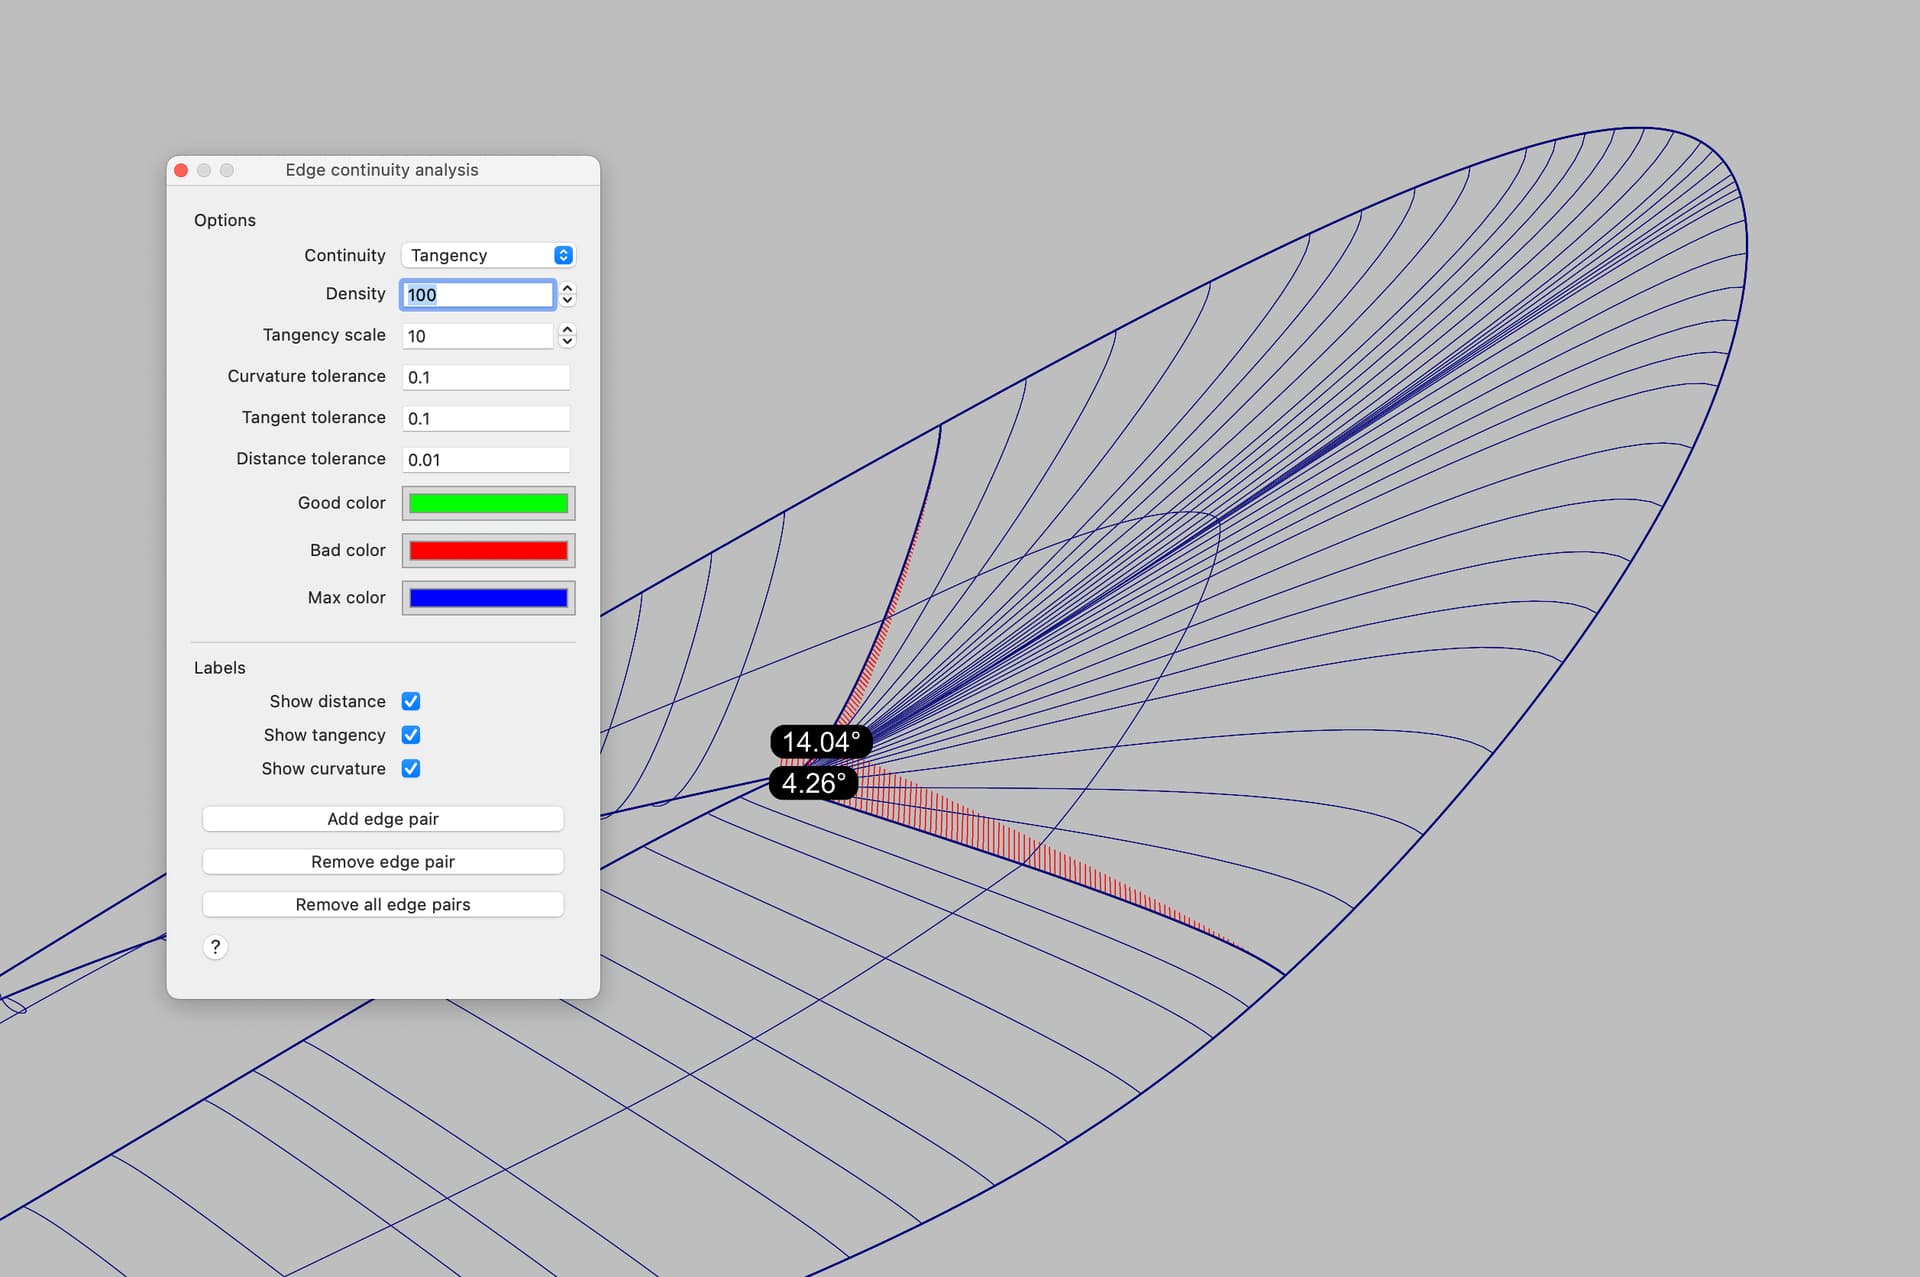Click the Curvature tolerance field
This screenshot has width=1920, height=1277.
(x=486, y=377)
